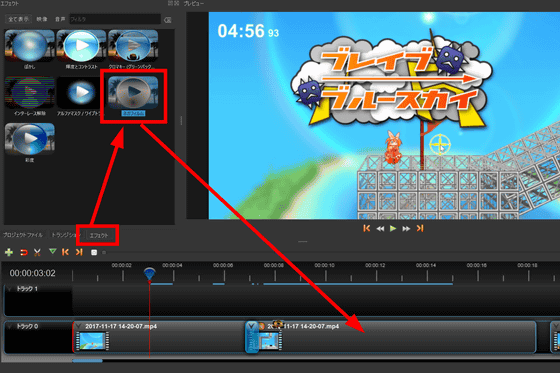Close the effects panel

pyautogui.click(x=176, y=3)
